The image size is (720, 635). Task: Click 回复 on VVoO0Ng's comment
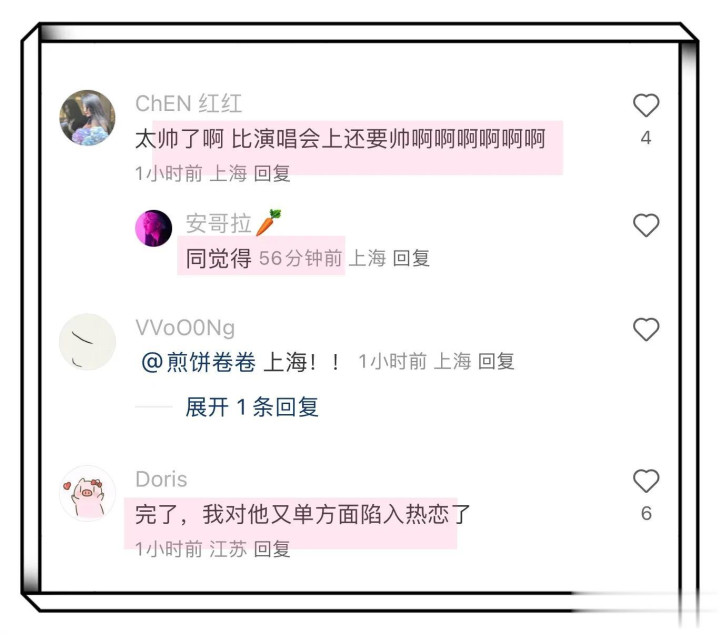coord(496,361)
